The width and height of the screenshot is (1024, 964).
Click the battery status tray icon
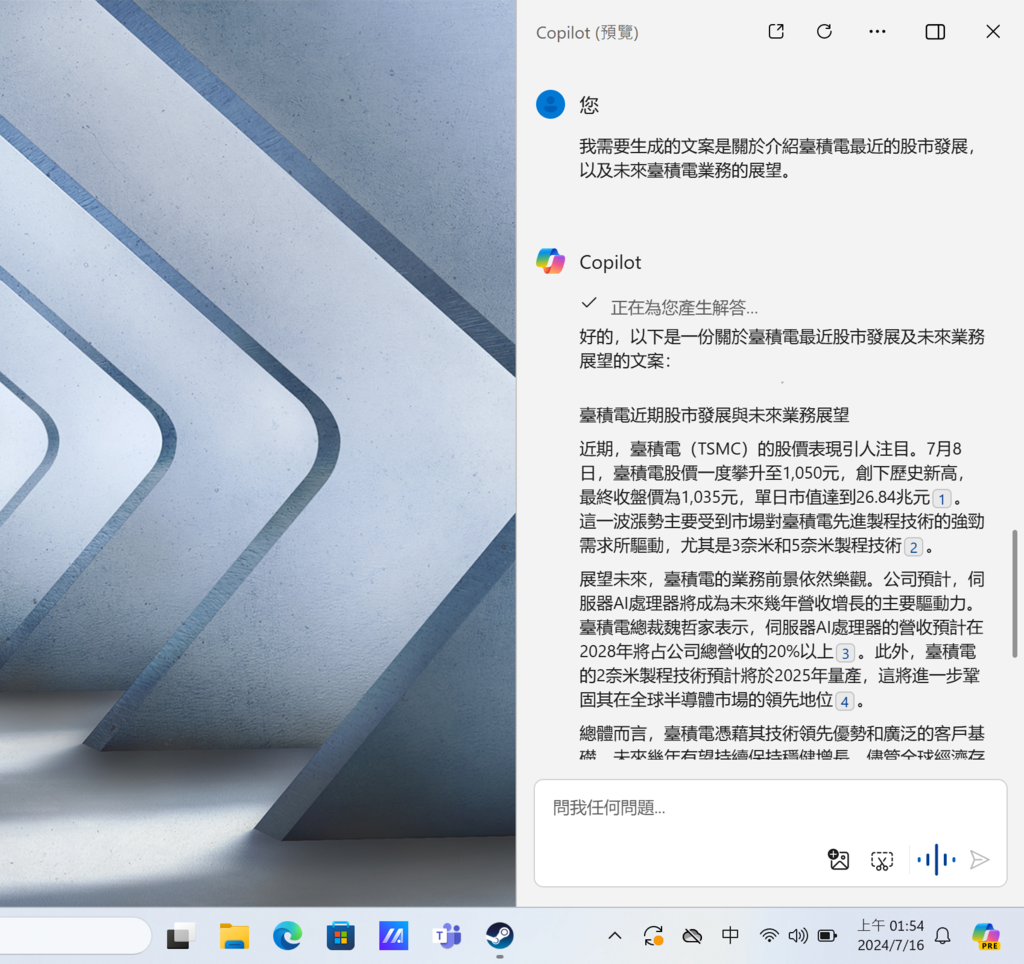pos(827,936)
